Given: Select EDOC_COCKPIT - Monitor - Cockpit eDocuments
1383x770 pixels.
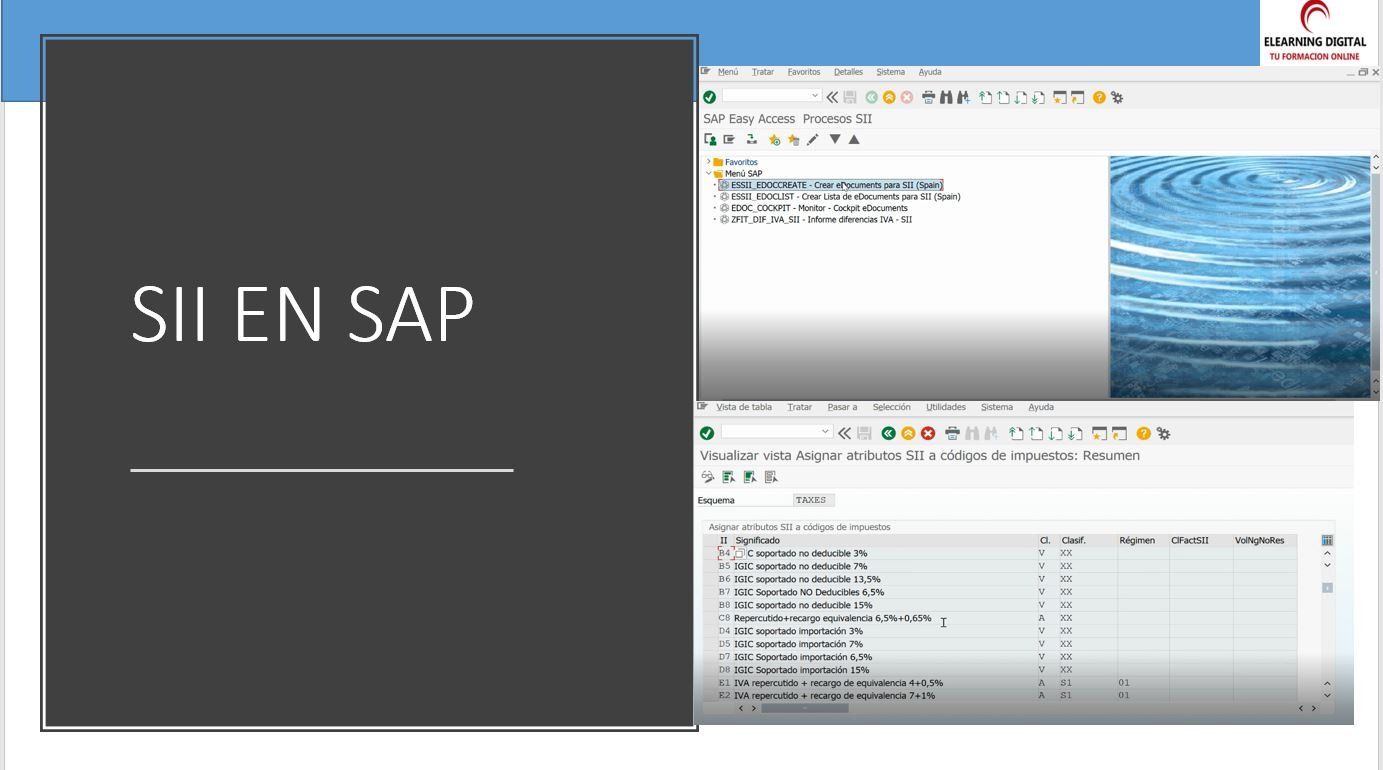Looking at the screenshot, I should pos(814,208).
